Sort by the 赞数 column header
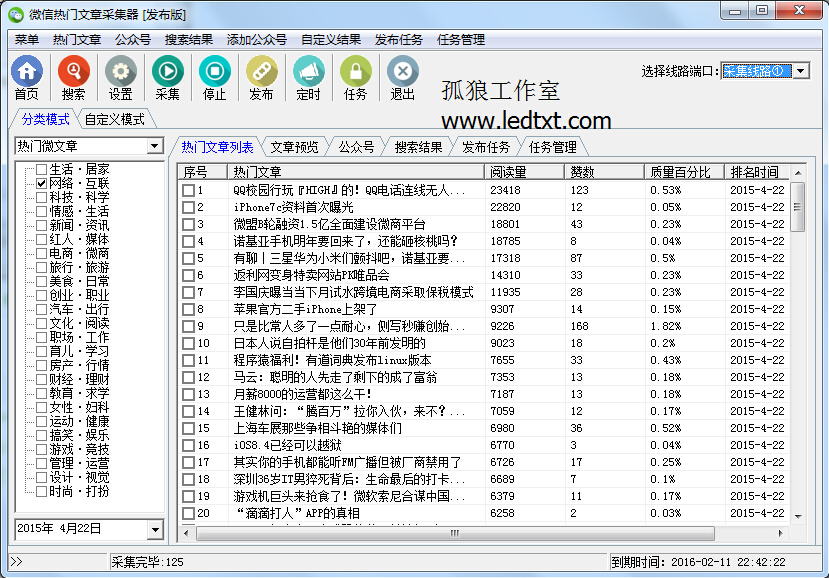 point(604,172)
